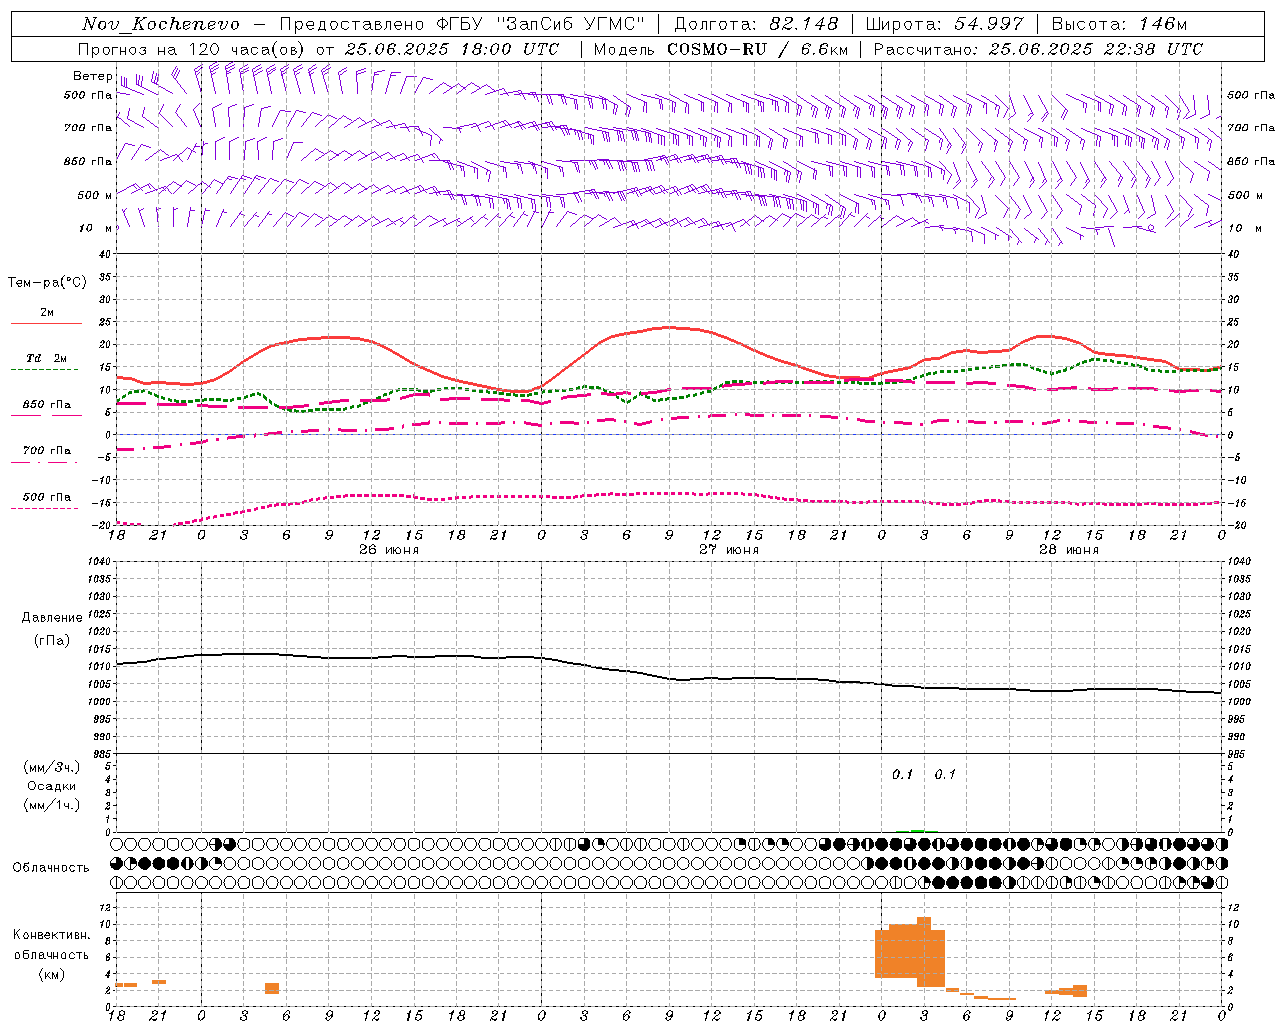Click the 'Ветер' wind panel label
Image resolution: width=1280 pixels, height=1024 pixels.
click(x=92, y=76)
